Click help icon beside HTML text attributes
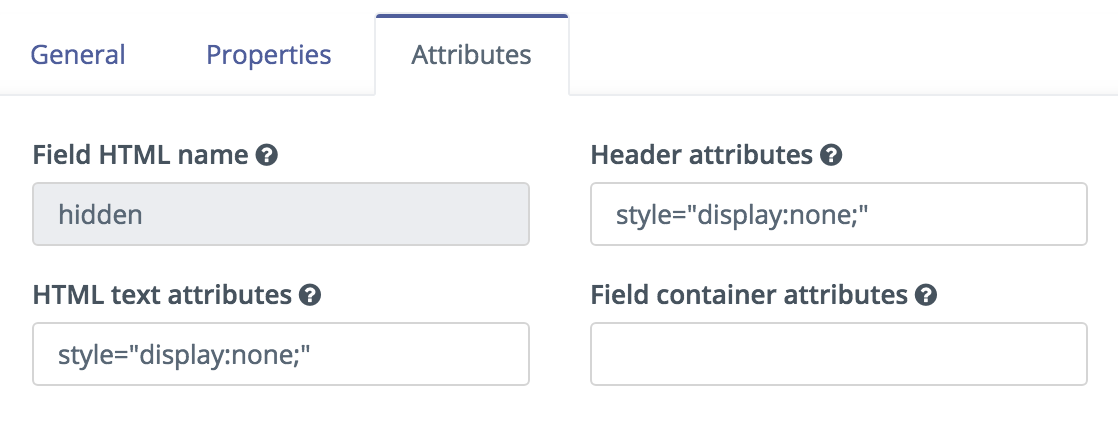 coord(309,294)
